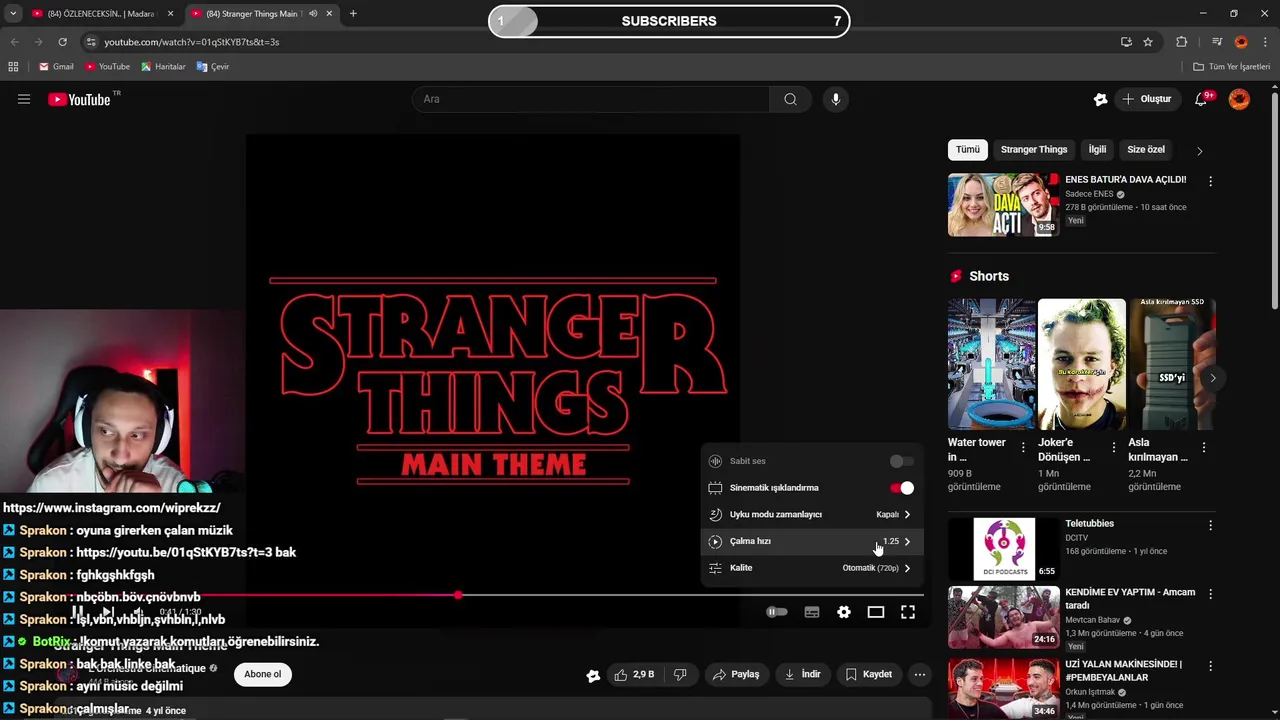Open Haritalar bookmark

pos(163,67)
